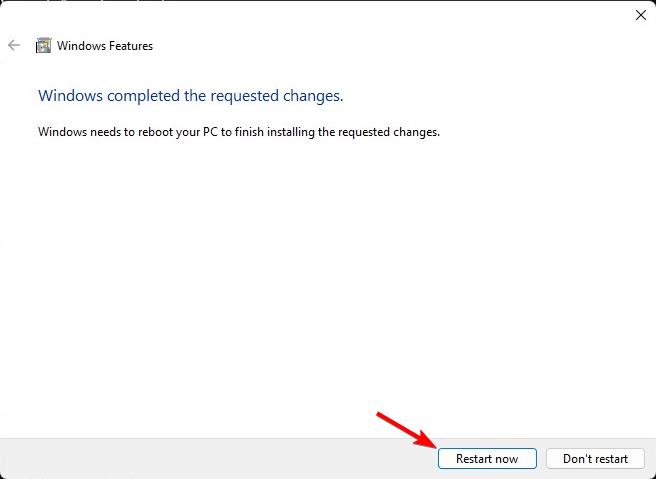Click the word "Features" in the title
The image size is (656, 479).
131,46
